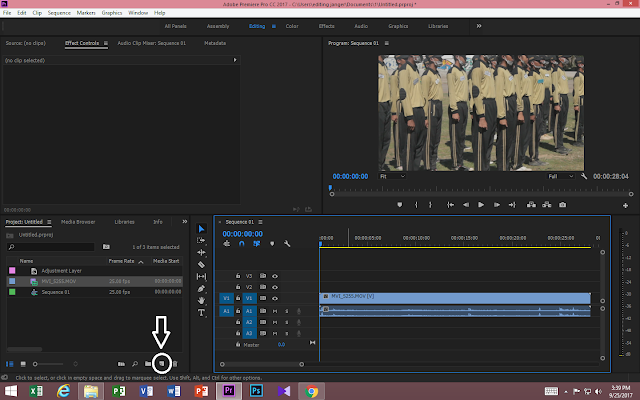Select the Razor tool in the tools panel
This screenshot has height=400, width=640.
click(201, 264)
